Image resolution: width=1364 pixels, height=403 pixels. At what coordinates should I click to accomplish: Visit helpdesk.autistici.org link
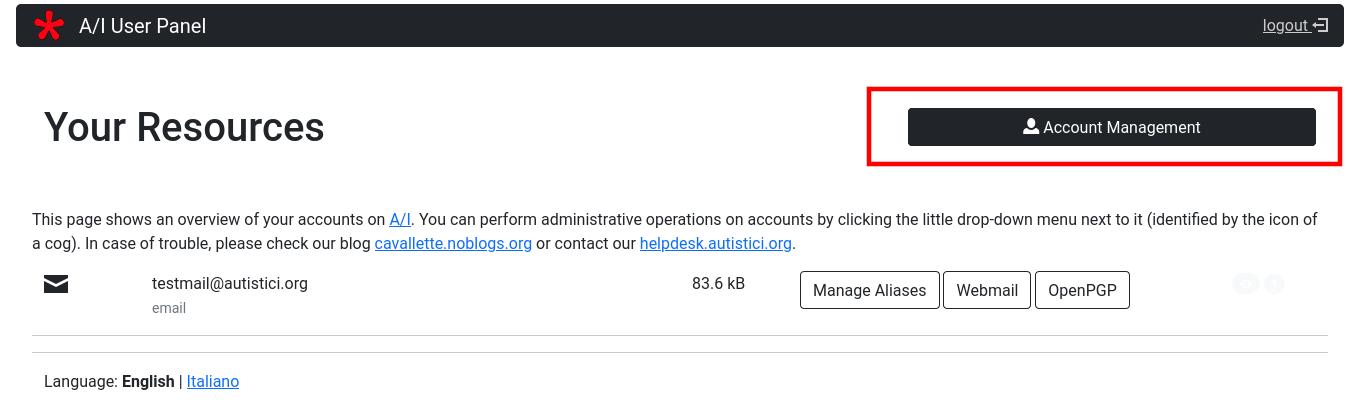pyautogui.click(x=715, y=243)
